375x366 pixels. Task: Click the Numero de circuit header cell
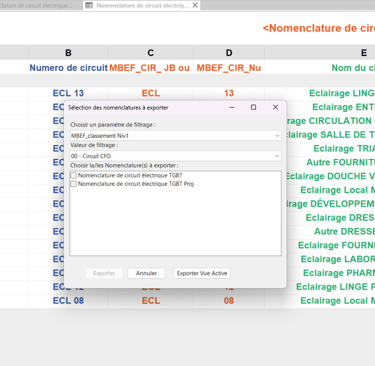(x=68, y=68)
